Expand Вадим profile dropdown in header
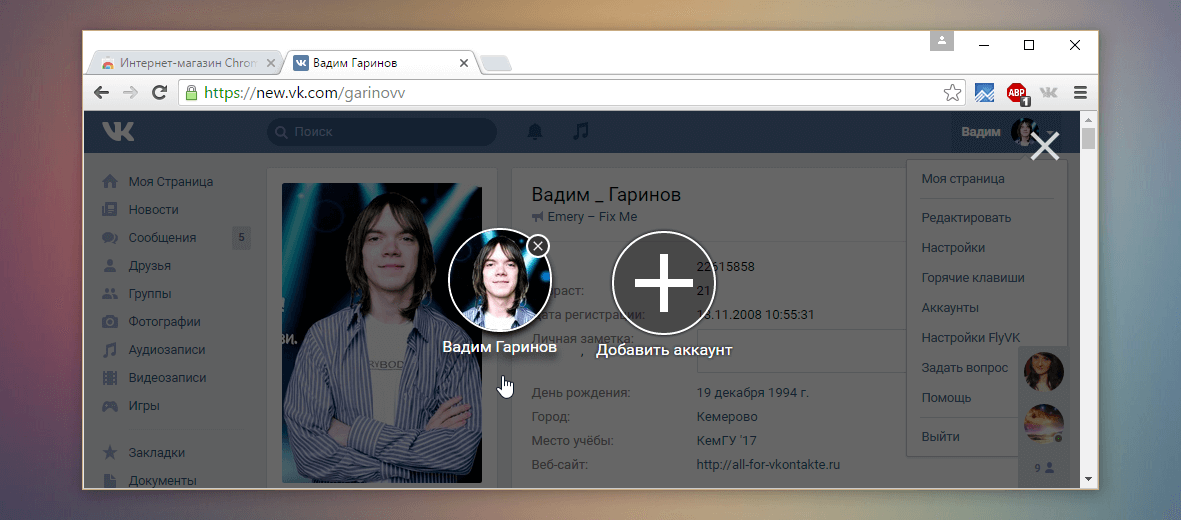This screenshot has width=1181, height=520. tap(995, 132)
